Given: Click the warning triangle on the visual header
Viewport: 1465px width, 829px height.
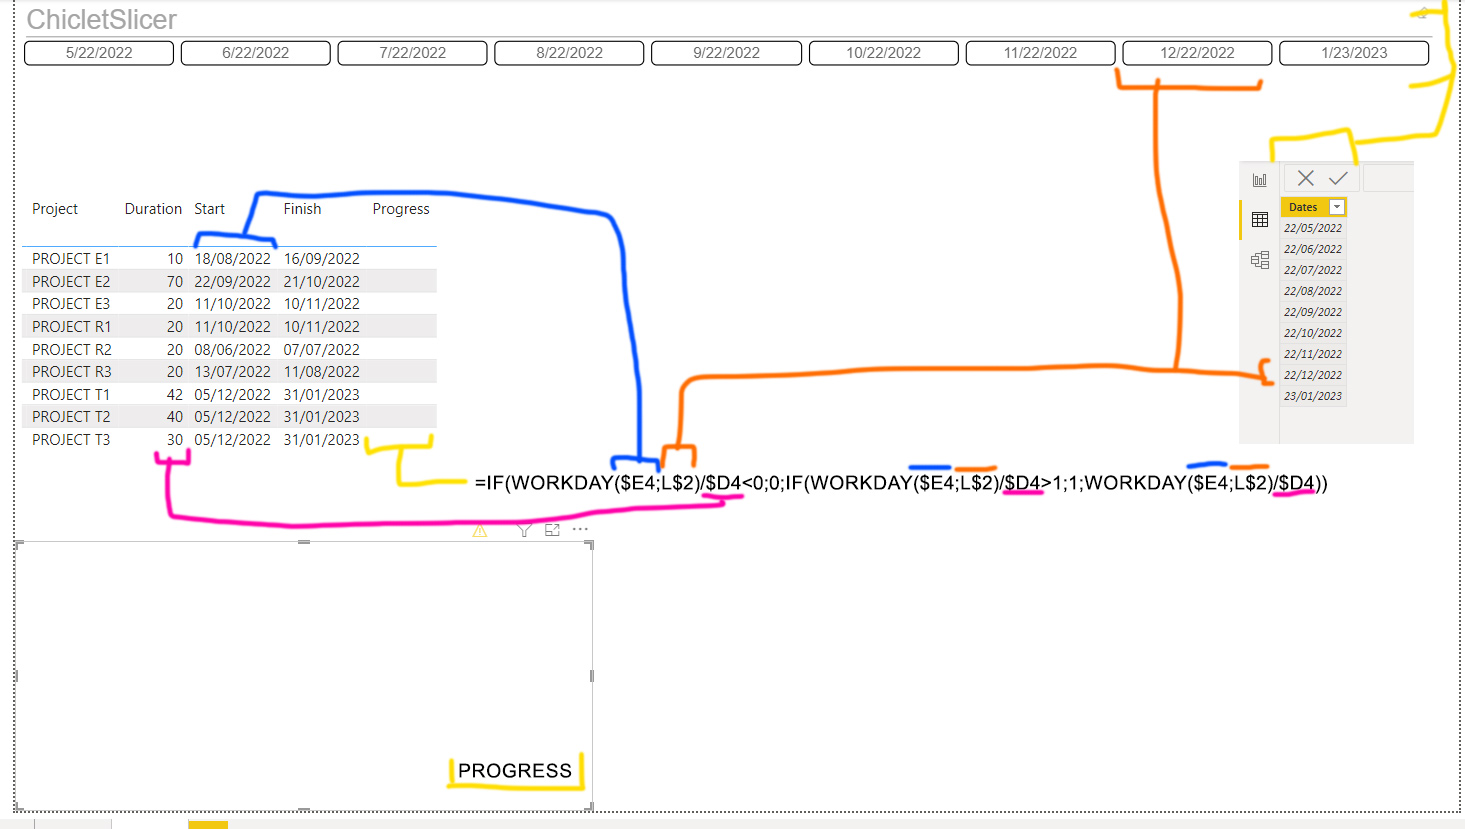Looking at the screenshot, I should 480,531.
